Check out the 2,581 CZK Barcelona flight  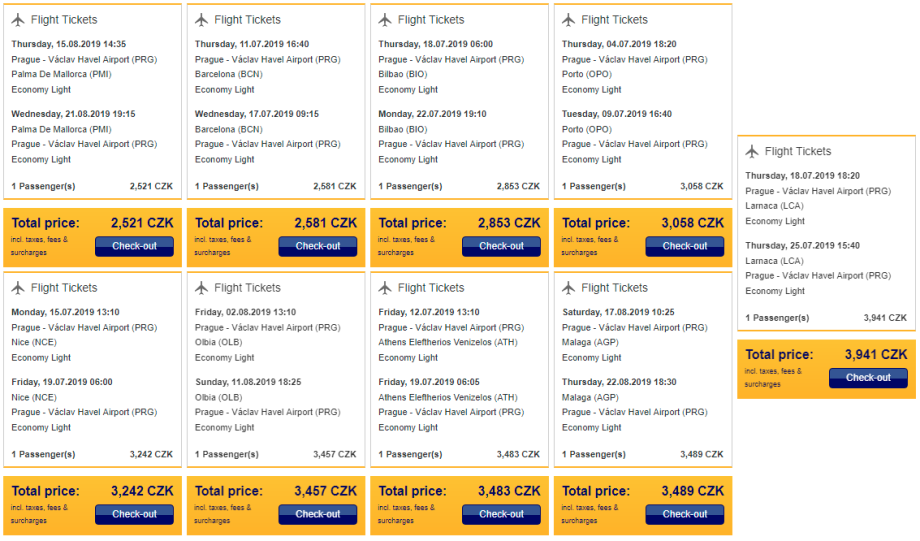(x=318, y=246)
